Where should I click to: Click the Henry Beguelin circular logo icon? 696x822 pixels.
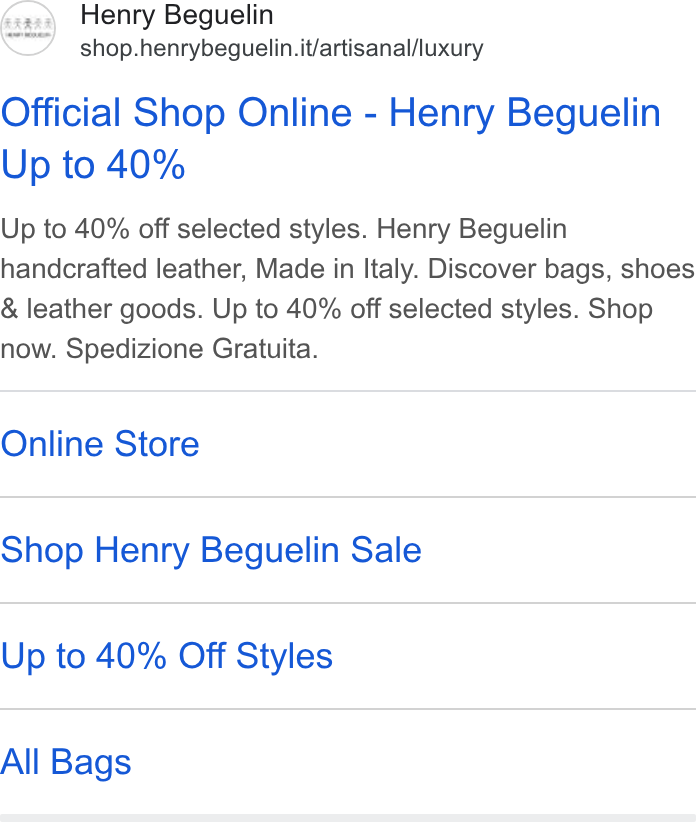click(x=28, y=28)
